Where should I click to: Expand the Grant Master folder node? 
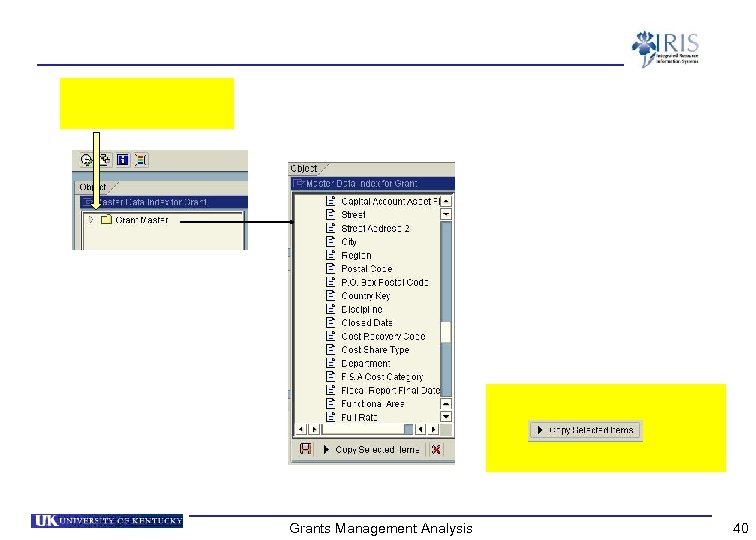click(x=91, y=219)
